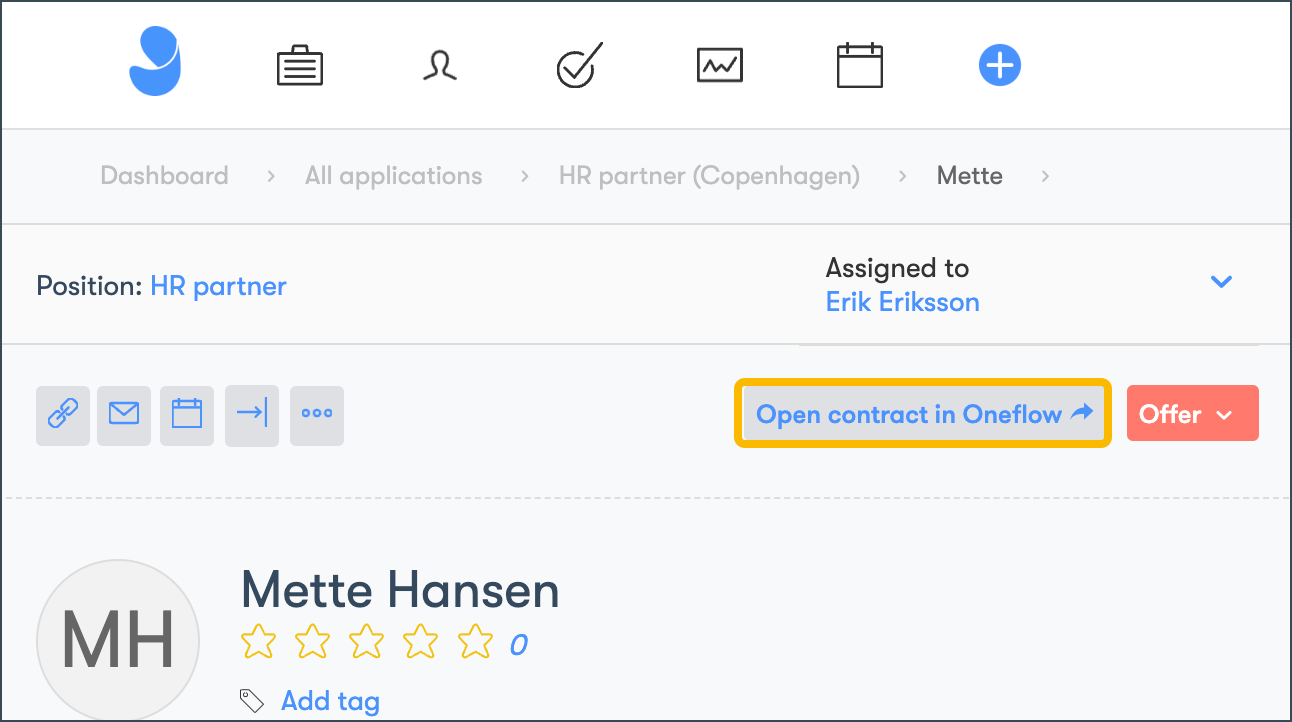Rate candidate with fifth star
Viewport: 1292px width, 722px height.
tap(475, 642)
